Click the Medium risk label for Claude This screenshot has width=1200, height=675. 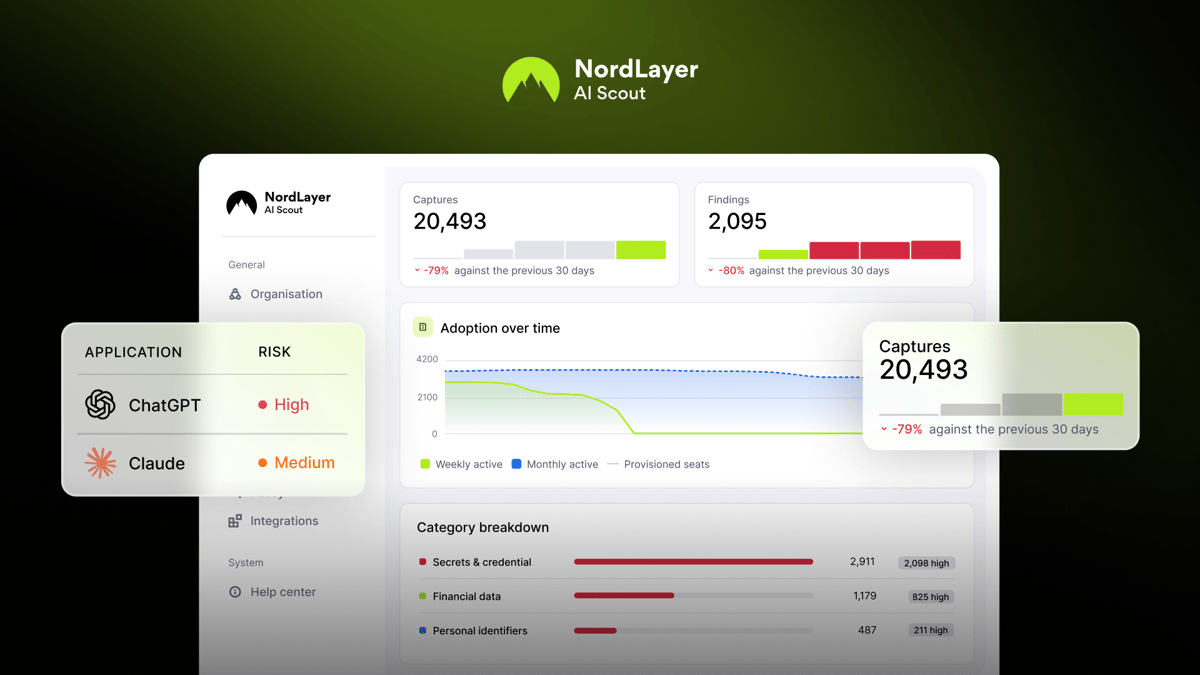296,463
